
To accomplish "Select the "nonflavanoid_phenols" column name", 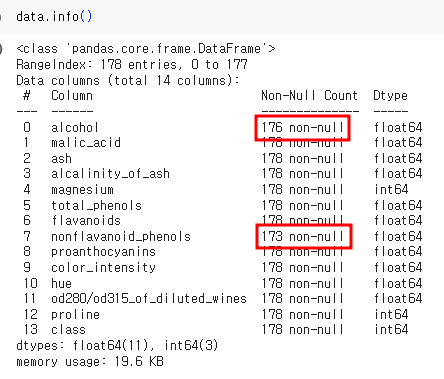I will pos(121,237).
